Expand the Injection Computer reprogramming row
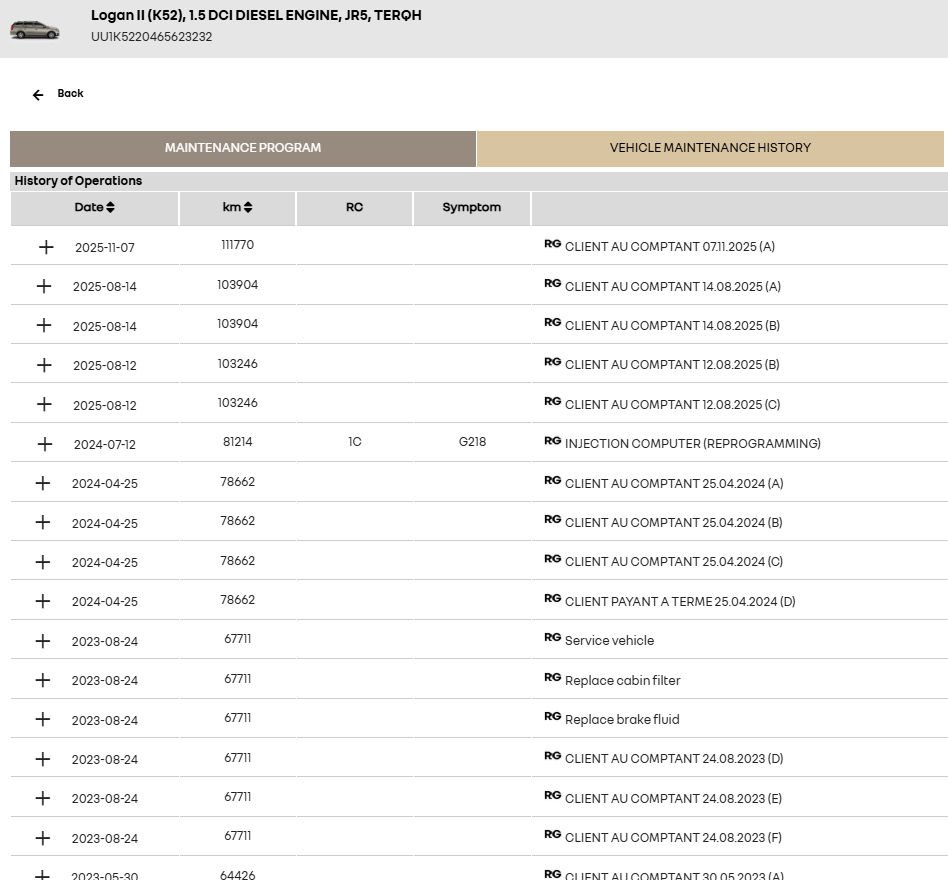The width and height of the screenshot is (948, 880). pyautogui.click(x=45, y=444)
